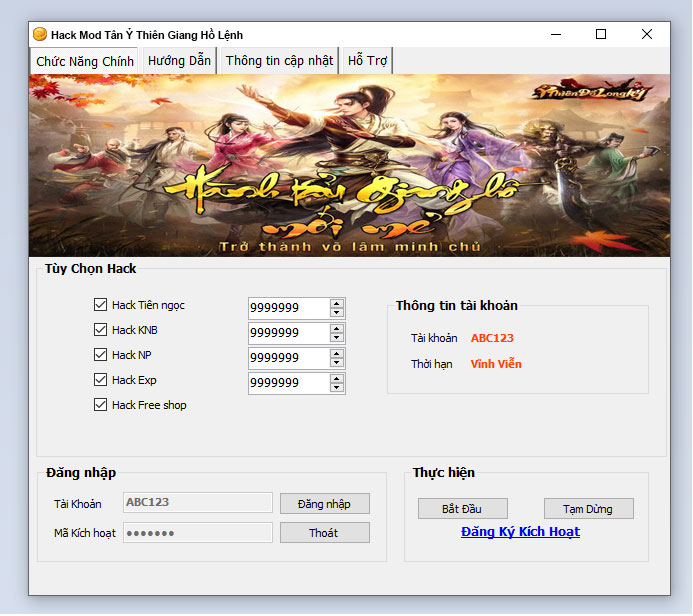
Task: Click the app icon in title bar
Action: tap(40, 34)
